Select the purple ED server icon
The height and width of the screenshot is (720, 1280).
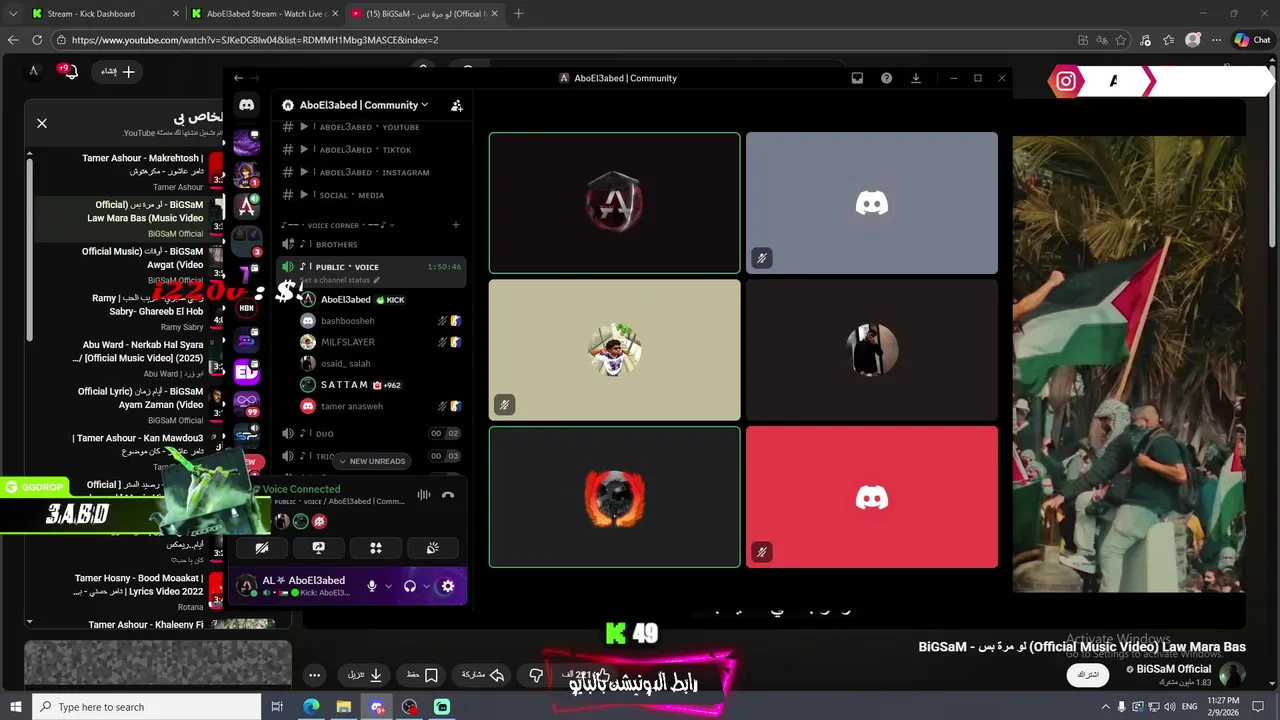[247, 372]
